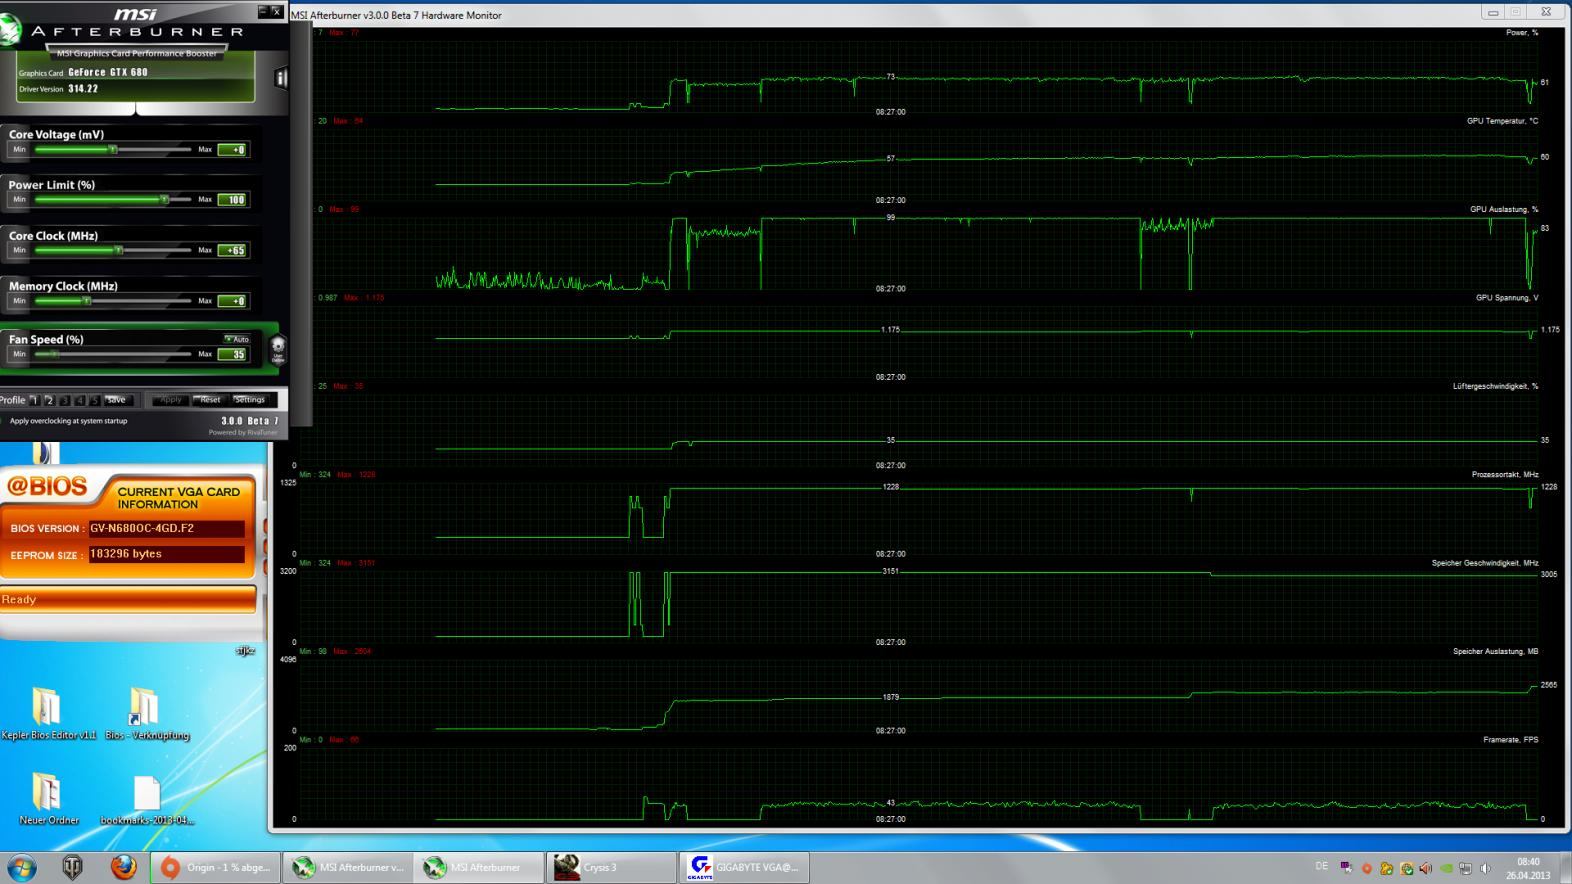This screenshot has height=884, width=1572.
Task: Open the Neuer Ordner folder icon
Action: tap(47, 792)
